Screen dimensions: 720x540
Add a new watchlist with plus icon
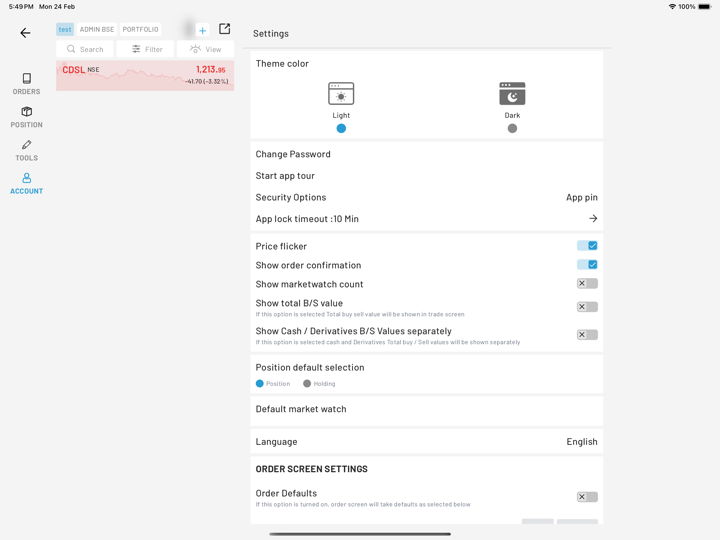pyautogui.click(x=202, y=30)
